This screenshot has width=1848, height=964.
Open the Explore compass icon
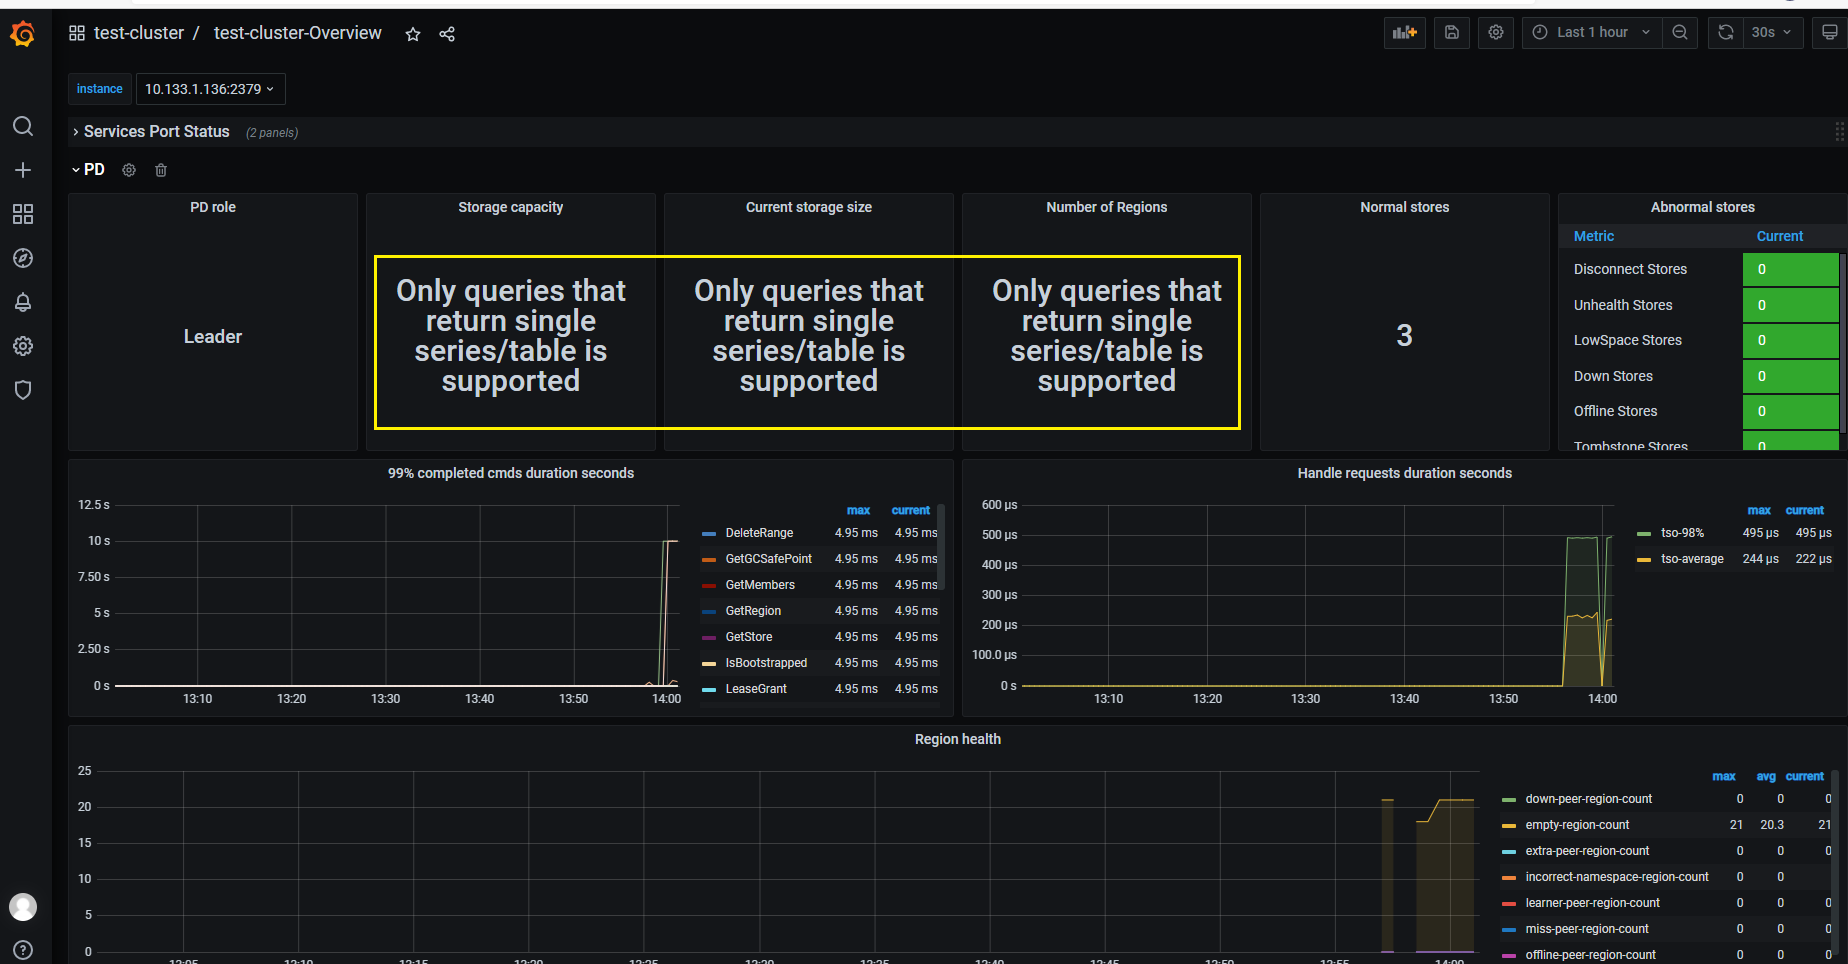(x=23, y=258)
